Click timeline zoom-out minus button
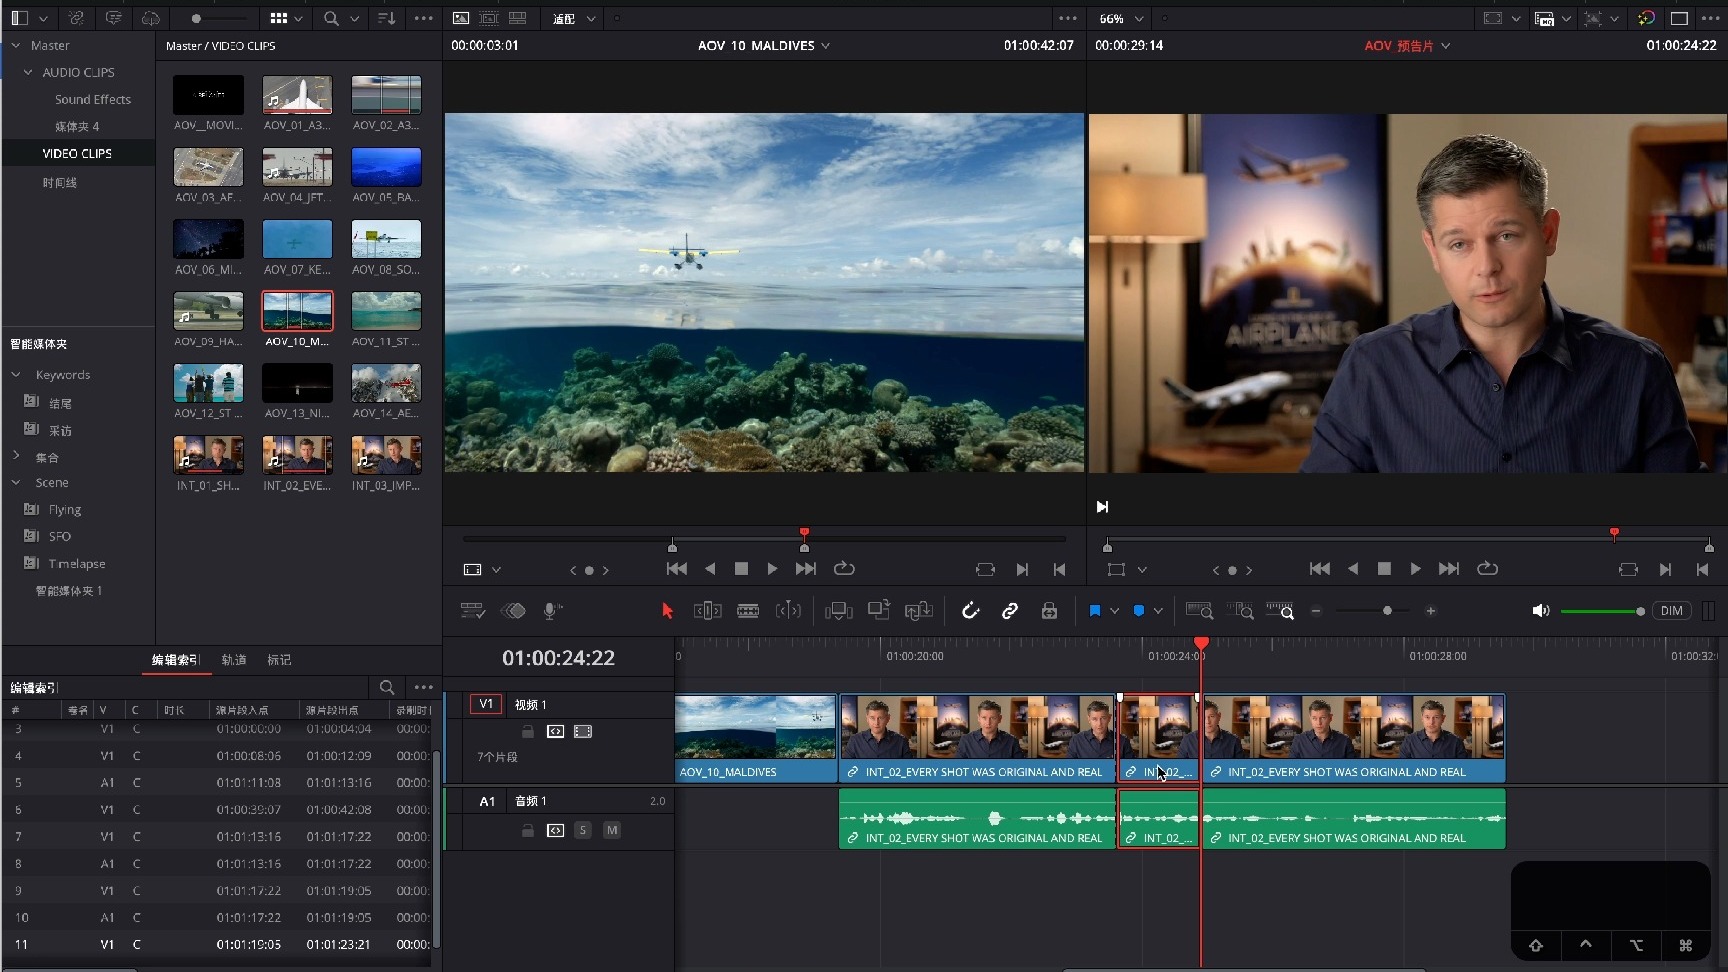This screenshot has height=972, width=1728. tap(1316, 611)
